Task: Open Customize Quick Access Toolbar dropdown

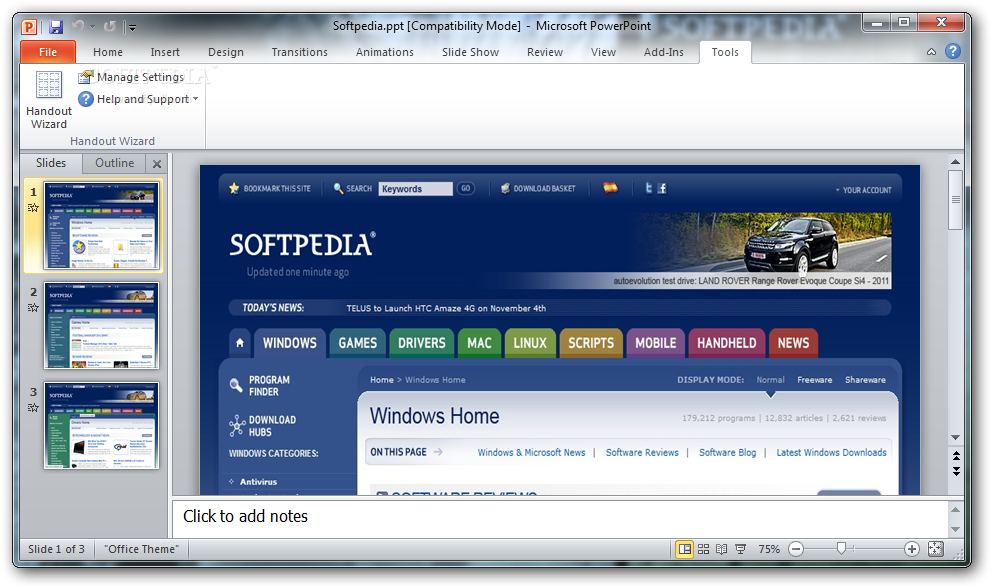Action: 132,27
